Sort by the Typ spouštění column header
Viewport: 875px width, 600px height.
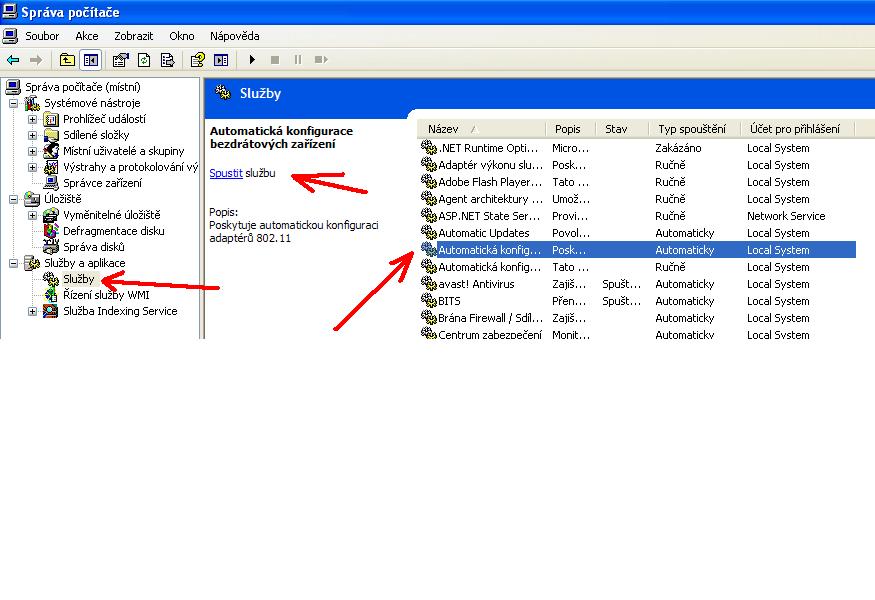[694, 129]
